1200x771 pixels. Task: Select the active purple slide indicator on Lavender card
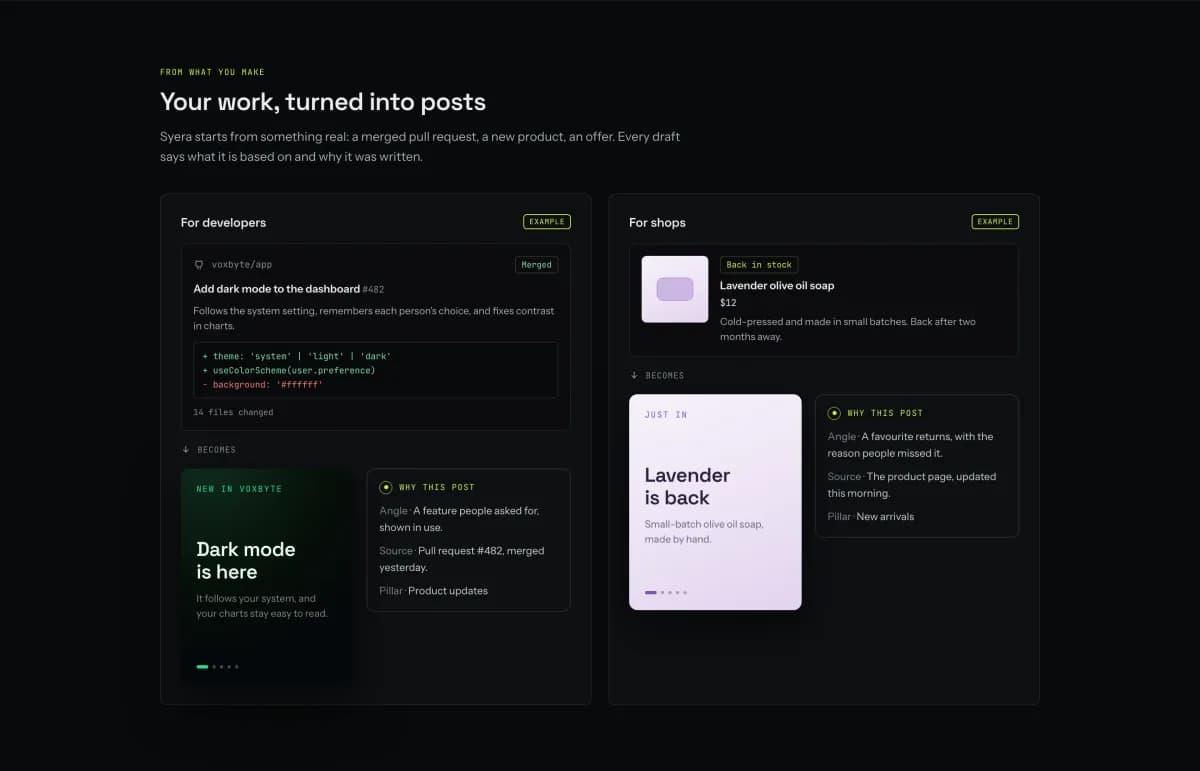[x=651, y=592]
